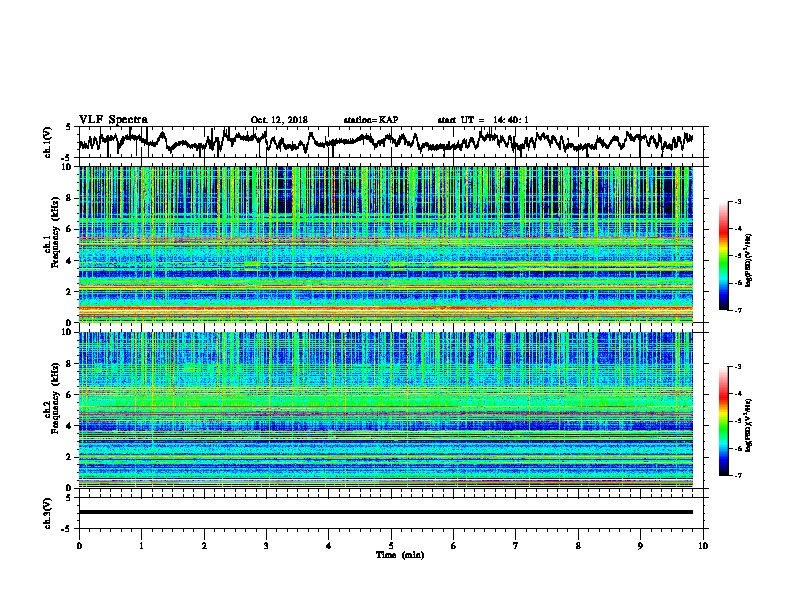Click the "2" kHz tick on ch.2 axis
Screen dimensions: 792x612
point(71,457)
